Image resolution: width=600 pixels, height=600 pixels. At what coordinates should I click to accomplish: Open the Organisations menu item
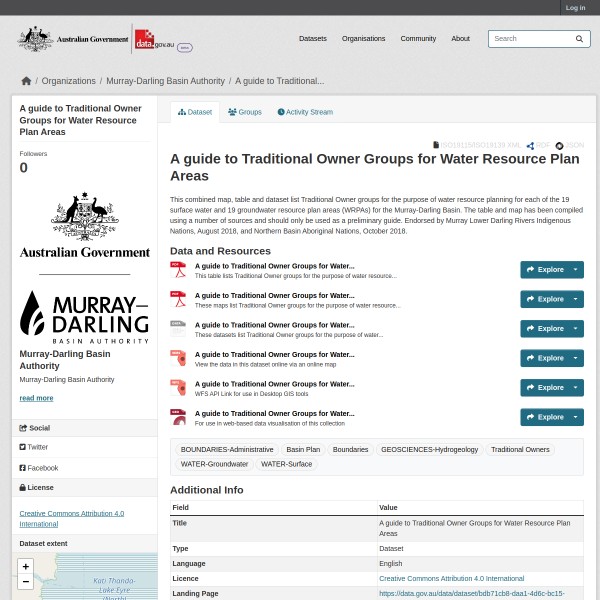click(363, 39)
